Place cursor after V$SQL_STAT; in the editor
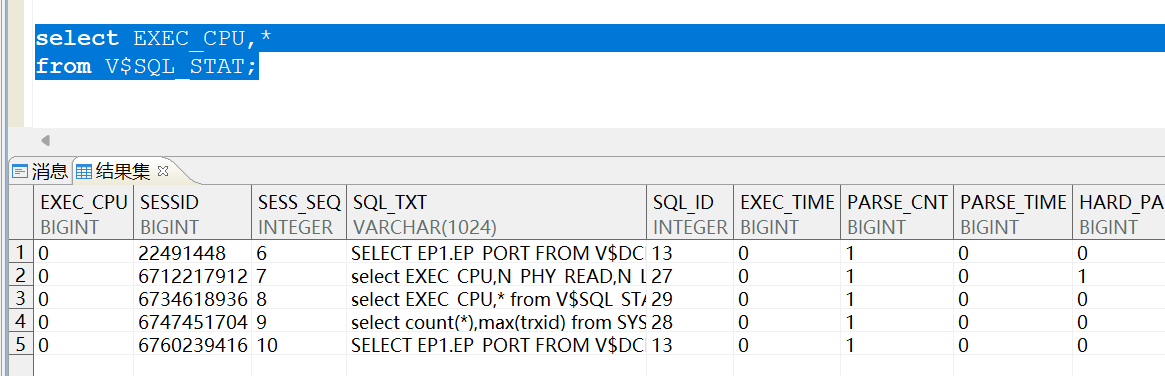Image resolution: width=1165 pixels, height=376 pixels. point(259,66)
